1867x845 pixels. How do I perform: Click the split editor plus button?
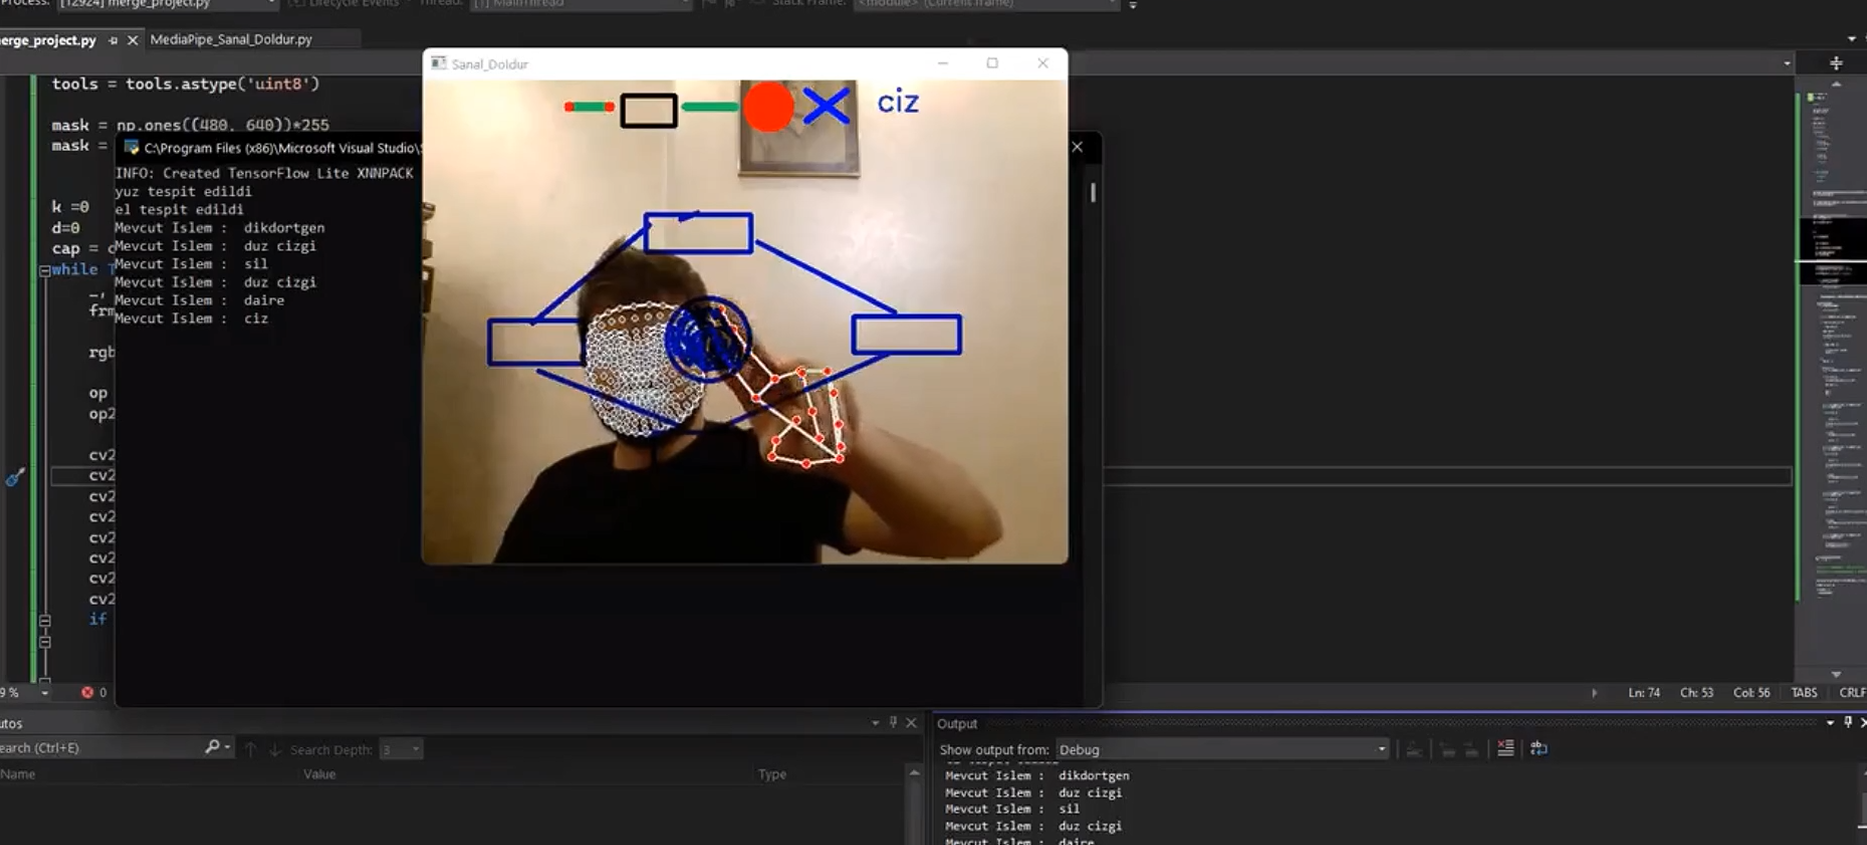pos(1836,63)
